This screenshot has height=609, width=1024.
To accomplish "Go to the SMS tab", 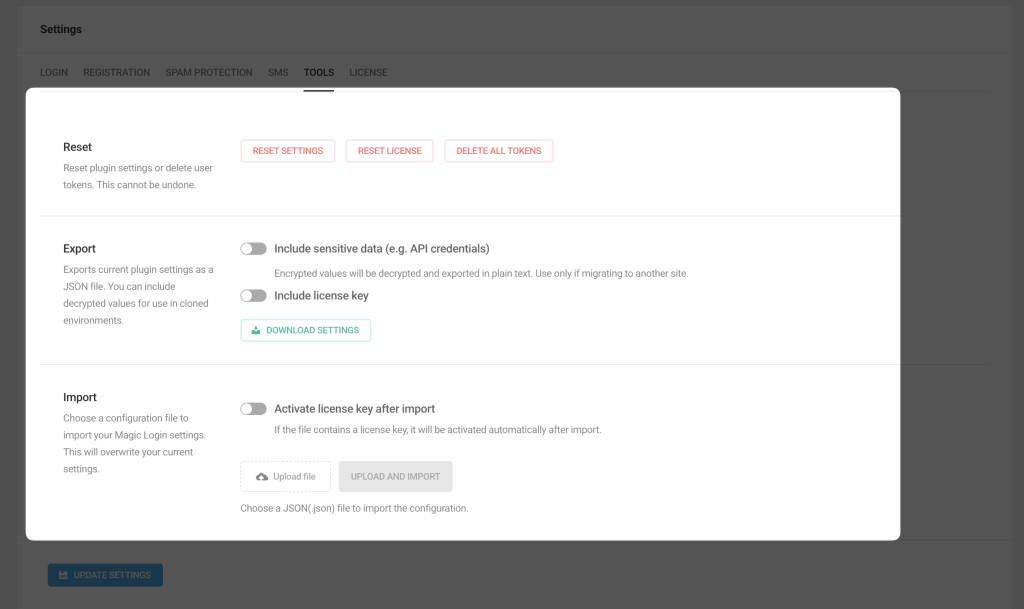I will (278, 72).
